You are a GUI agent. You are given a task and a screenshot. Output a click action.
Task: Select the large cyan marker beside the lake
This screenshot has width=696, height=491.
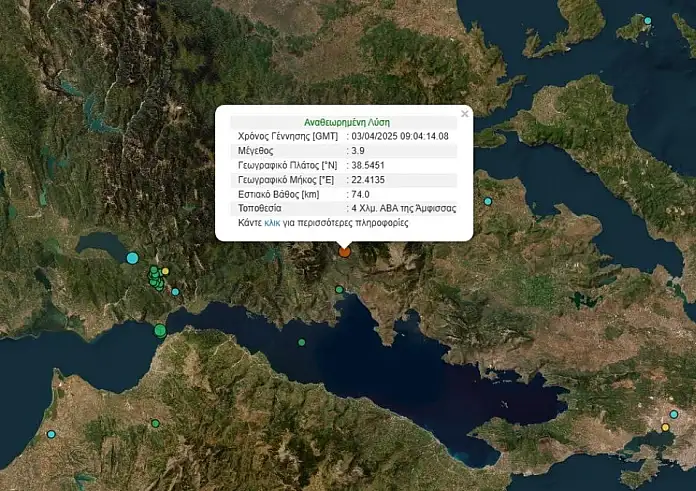click(132, 258)
